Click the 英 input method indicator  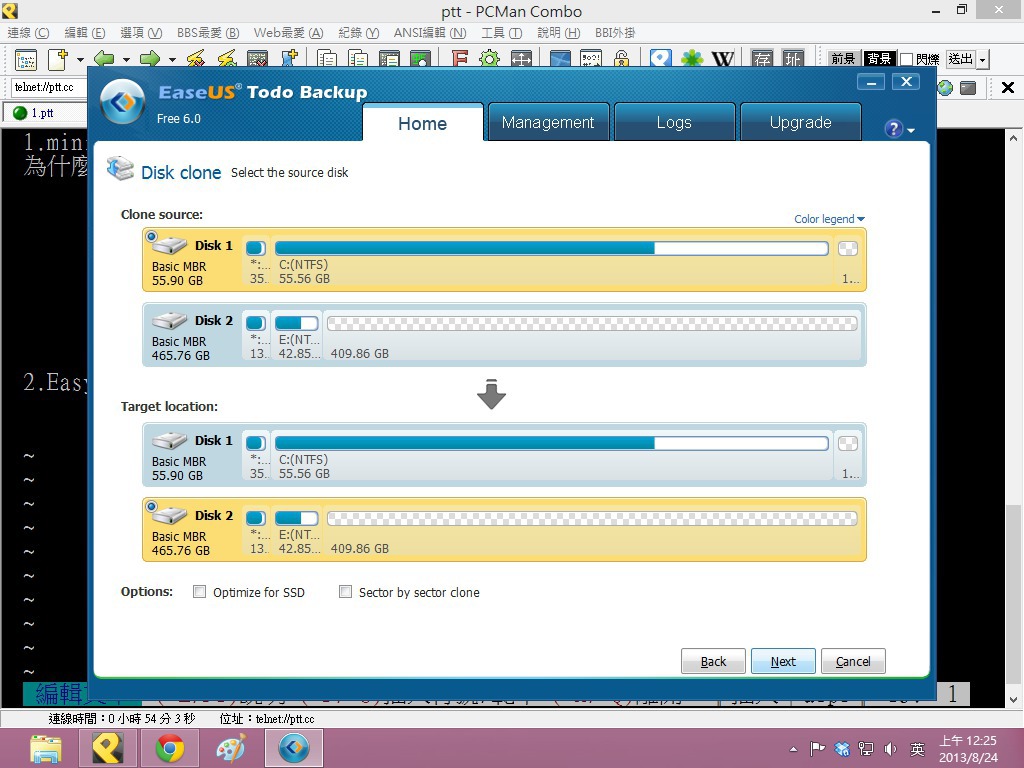click(x=918, y=749)
